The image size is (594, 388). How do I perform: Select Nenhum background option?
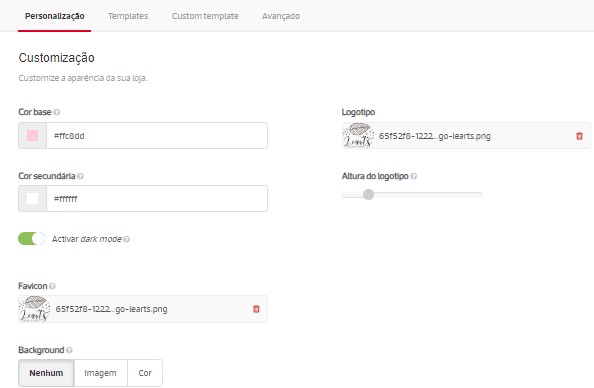tap(46, 373)
